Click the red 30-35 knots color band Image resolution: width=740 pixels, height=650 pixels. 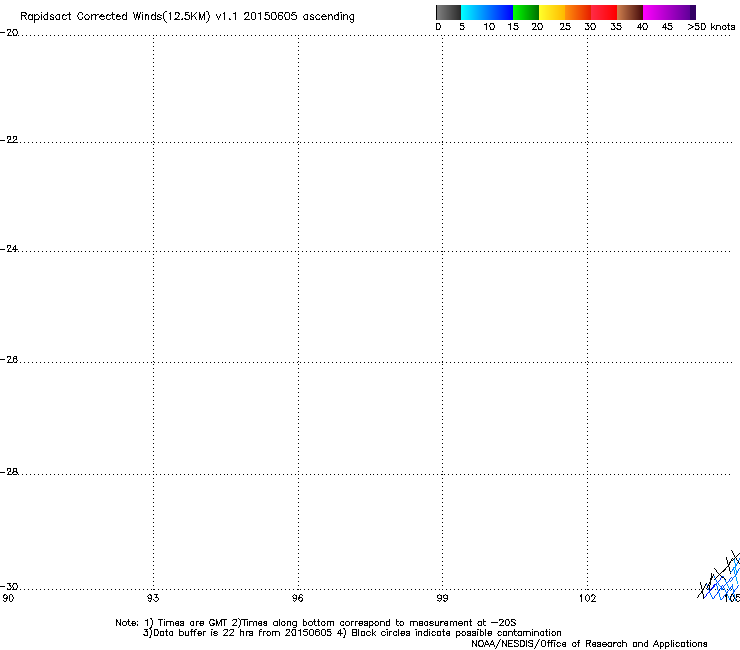[x=604, y=12]
